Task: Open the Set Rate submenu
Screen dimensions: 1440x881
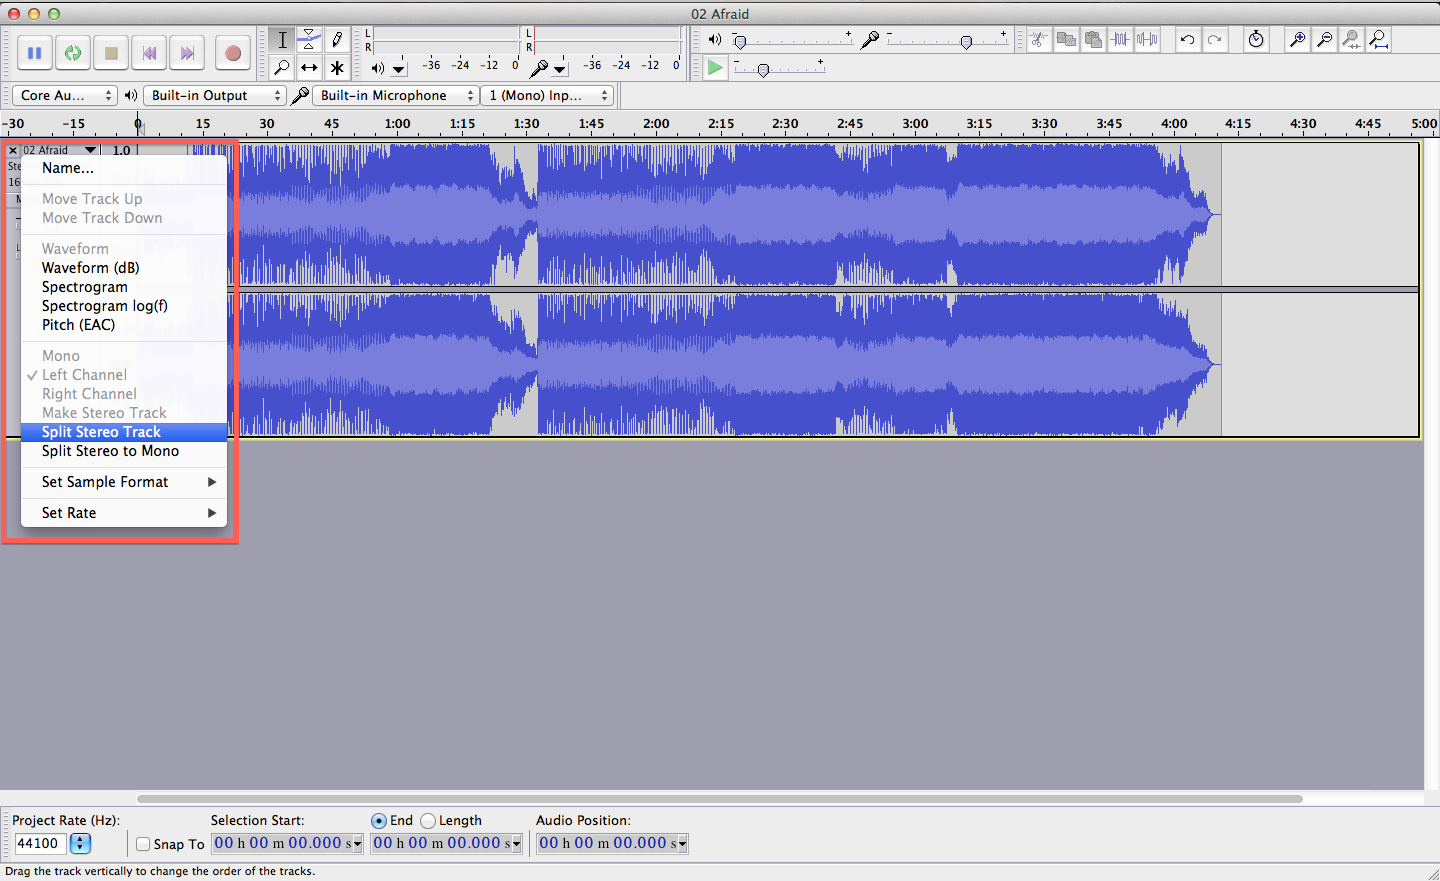Action: (124, 513)
